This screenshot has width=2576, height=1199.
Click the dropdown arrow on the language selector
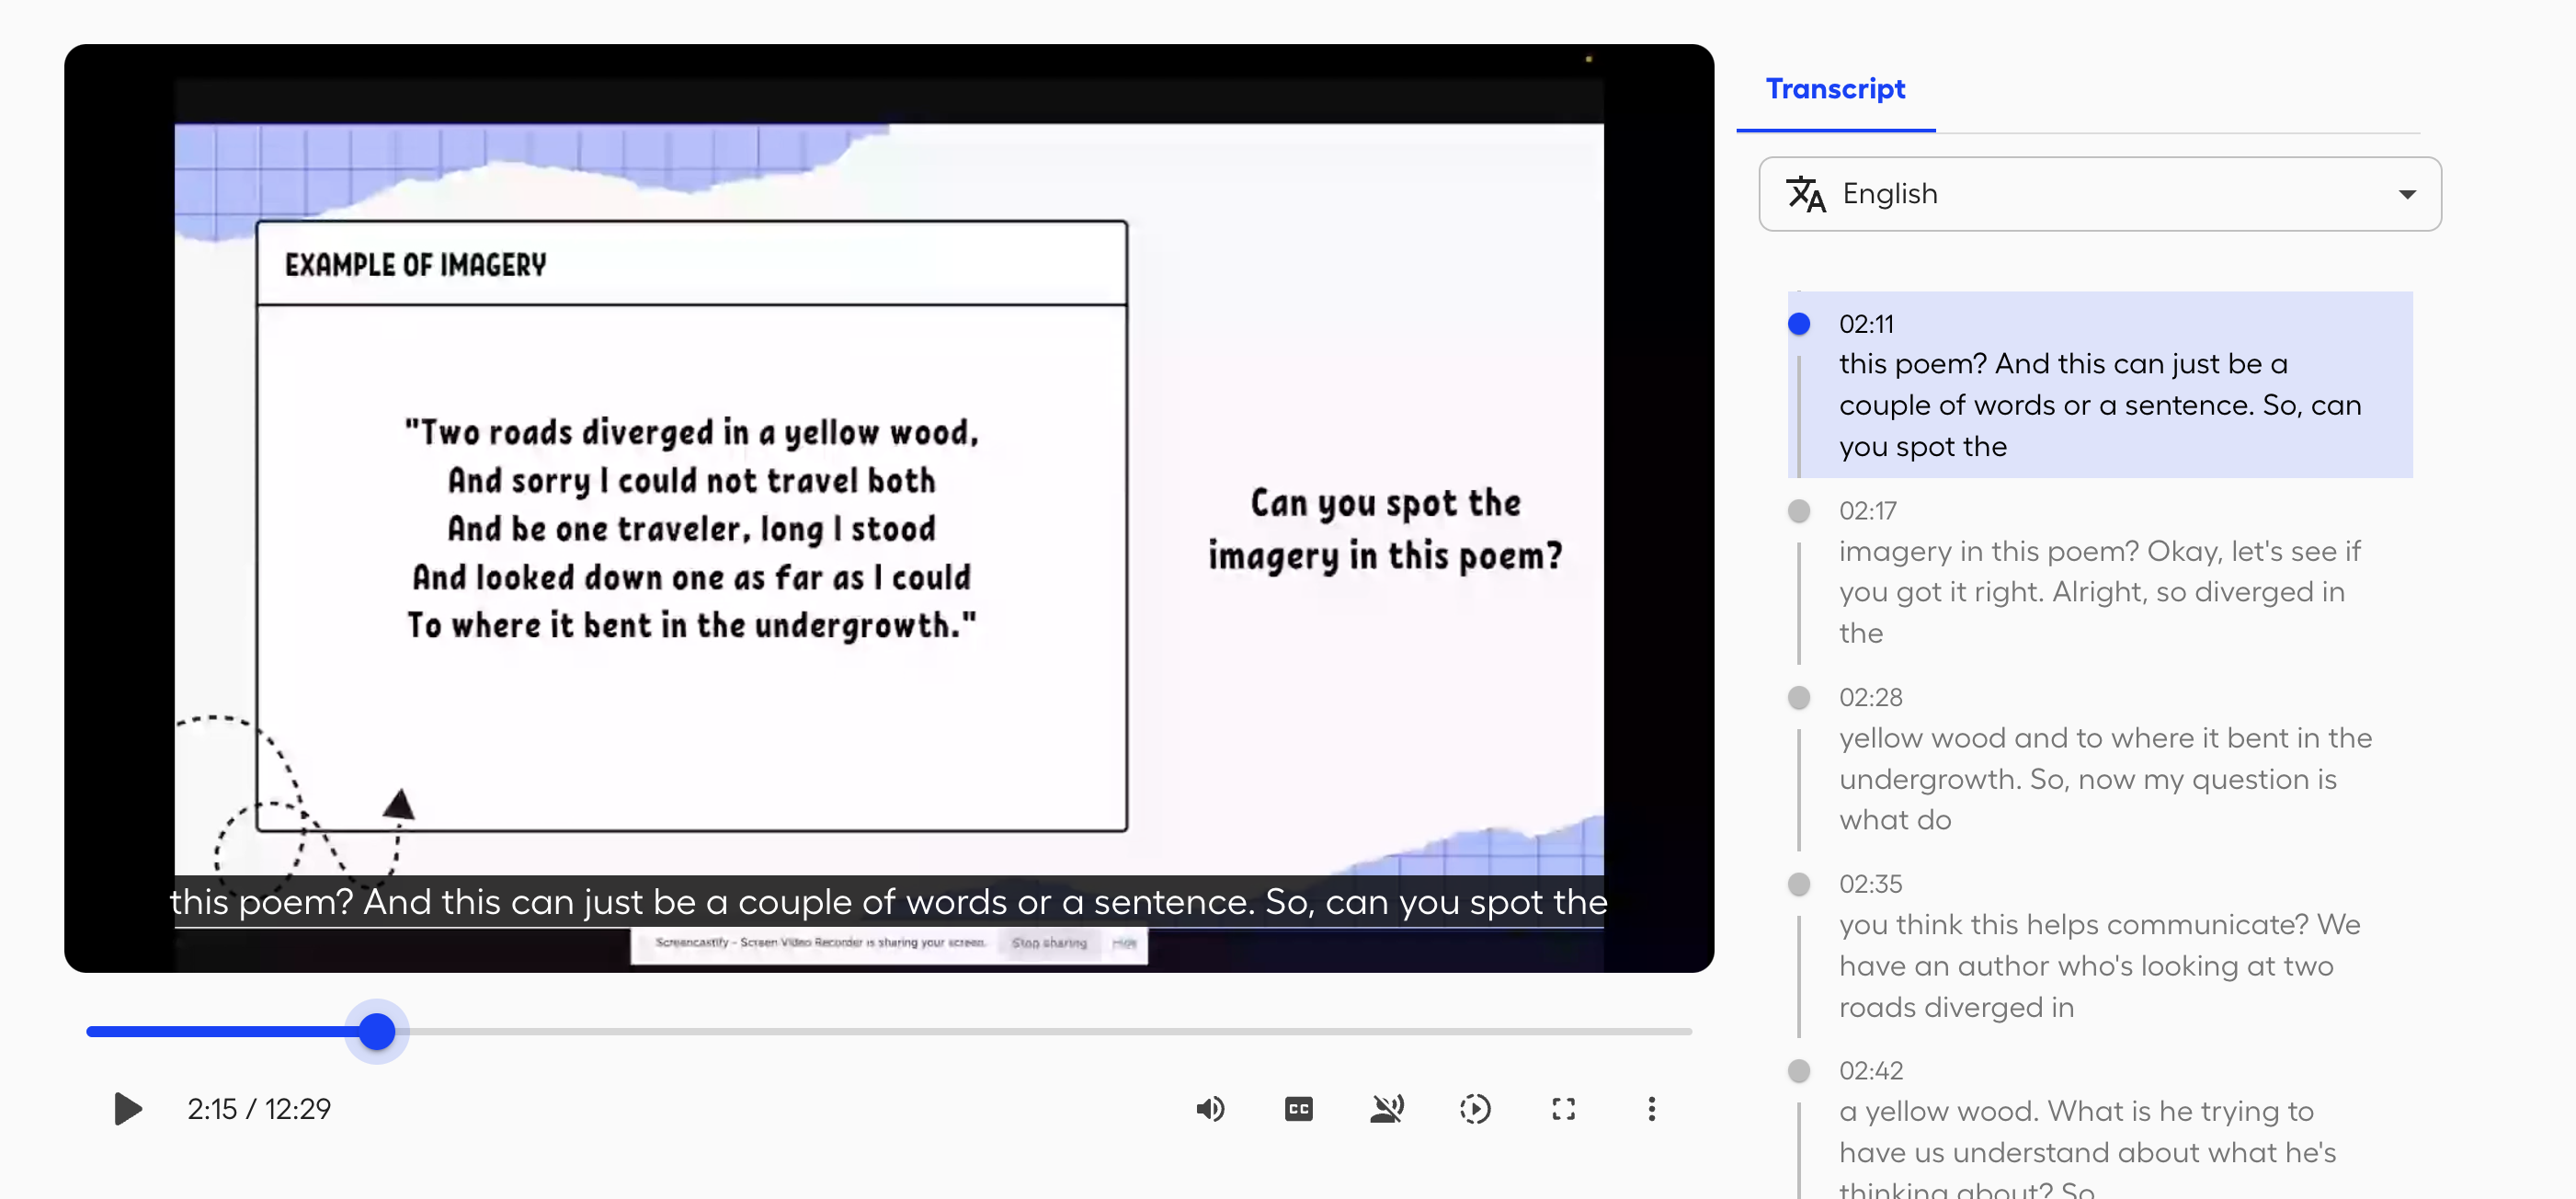[x=2408, y=193]
